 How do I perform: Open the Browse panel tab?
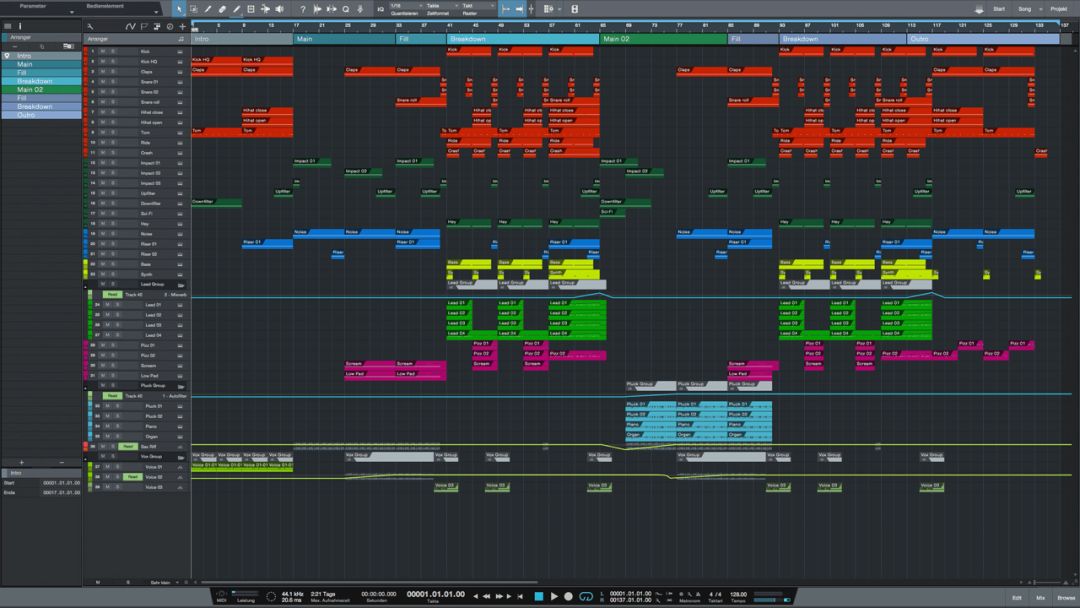click(x=1065, y=597)
